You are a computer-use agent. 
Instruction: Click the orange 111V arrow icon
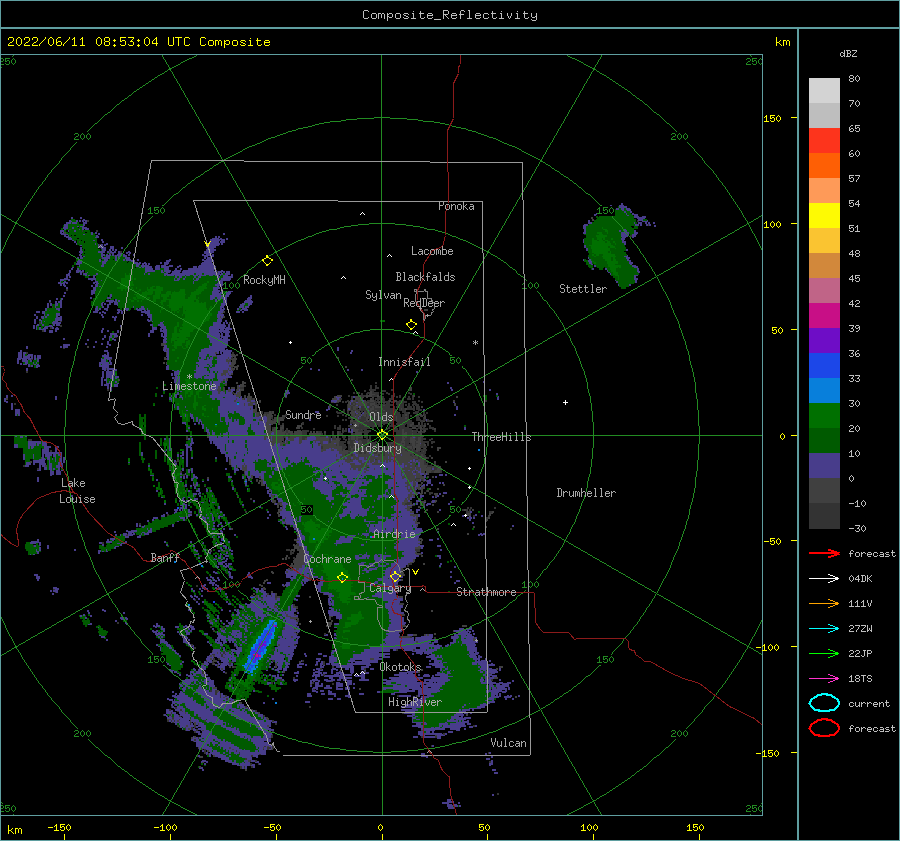tap(824, 603)
